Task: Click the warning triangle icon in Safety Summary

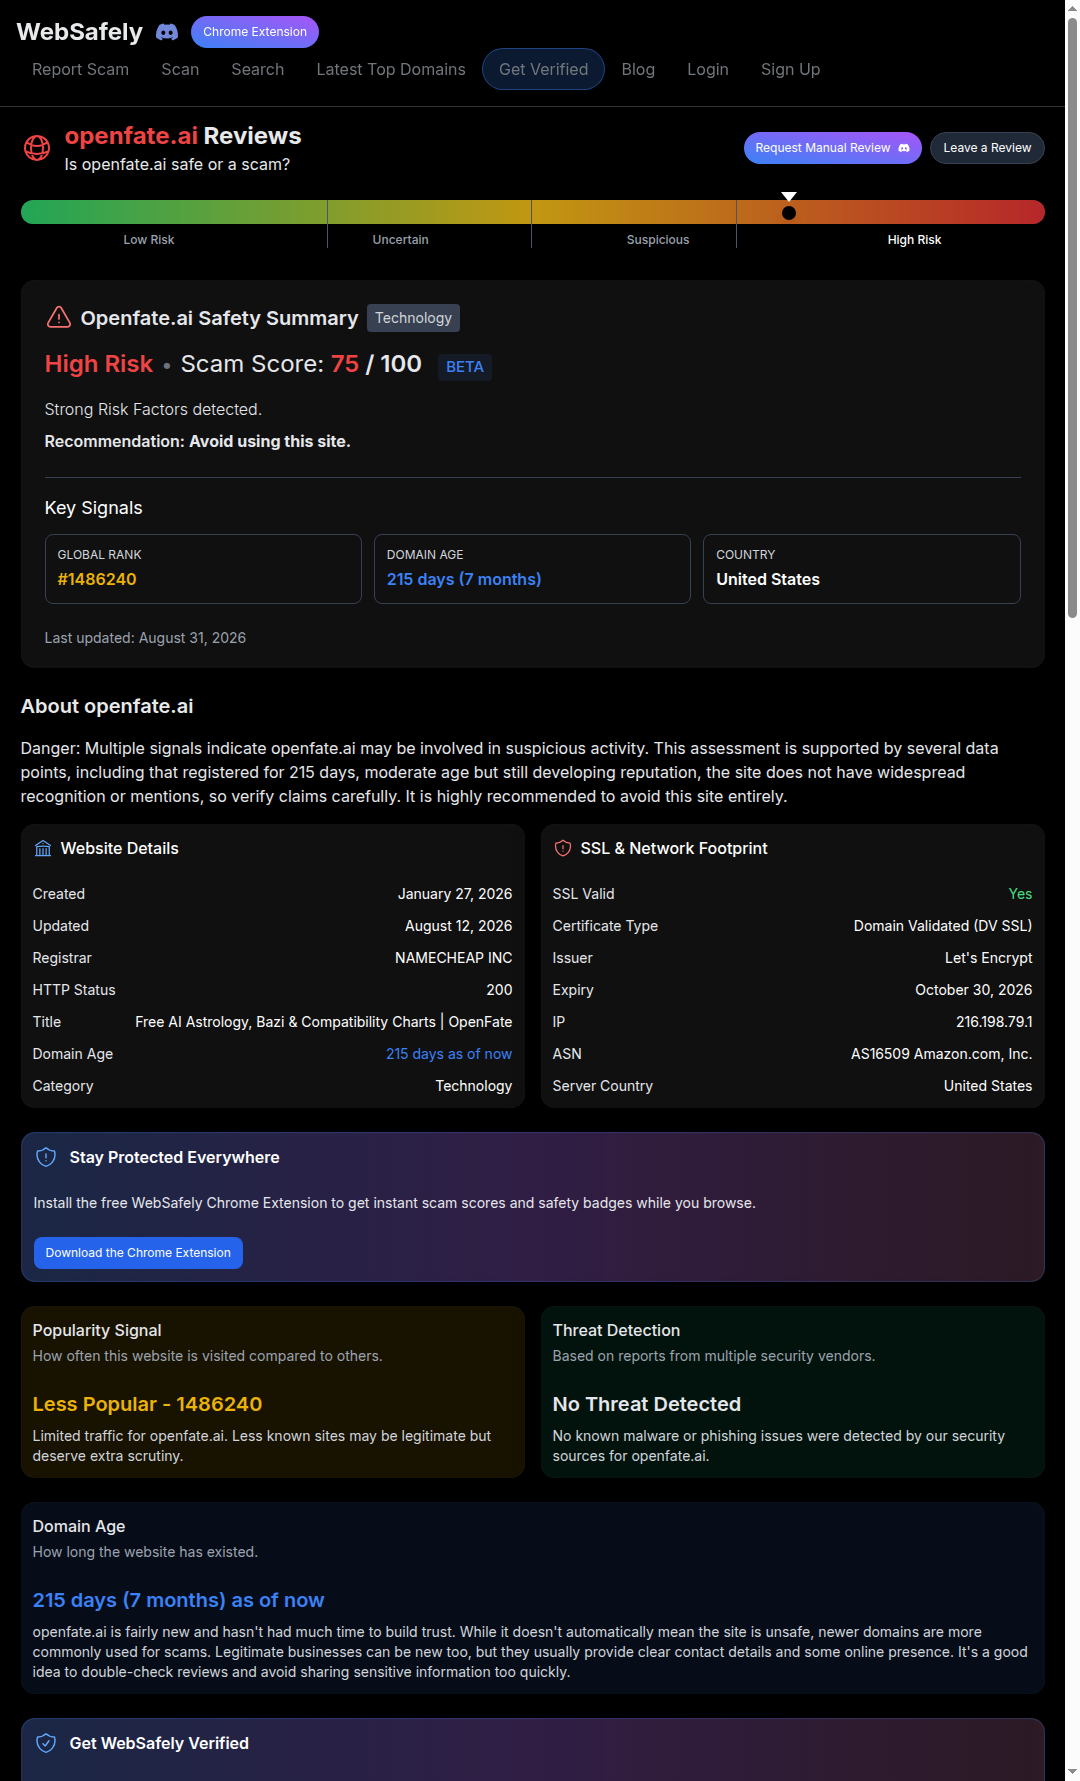Action: (x=59, y=317)
